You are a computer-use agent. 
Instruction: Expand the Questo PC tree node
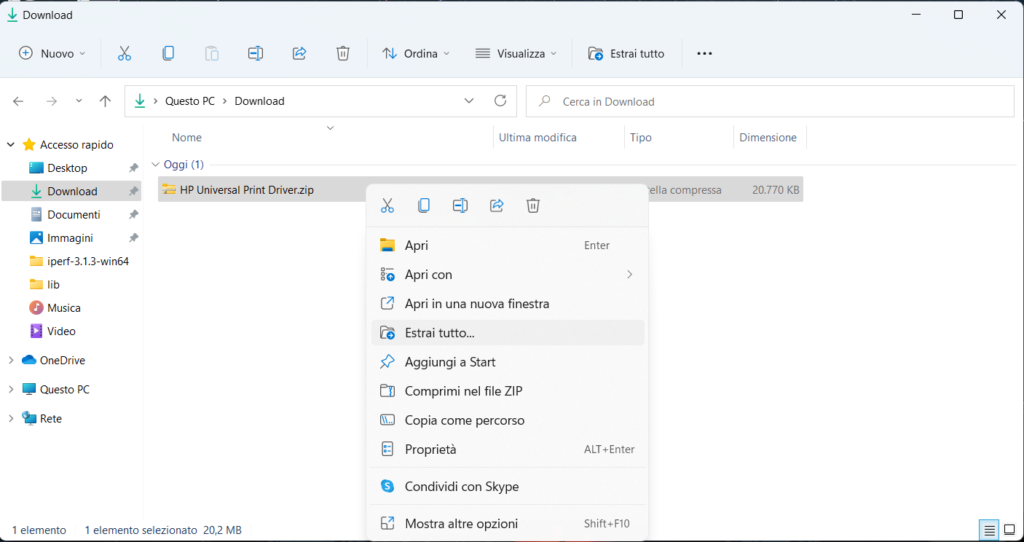[11, 389]
